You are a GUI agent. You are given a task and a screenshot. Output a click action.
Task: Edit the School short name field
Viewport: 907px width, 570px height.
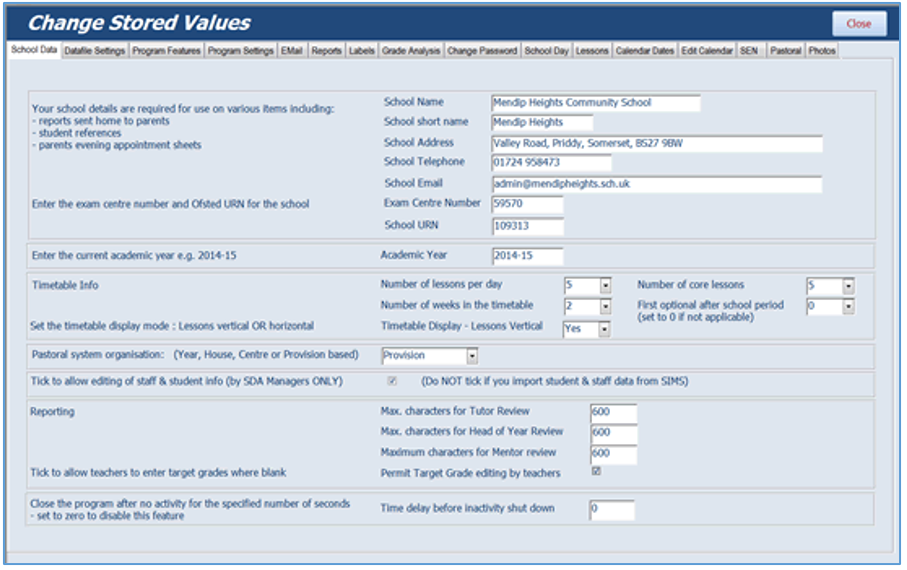tap(542, 123)
